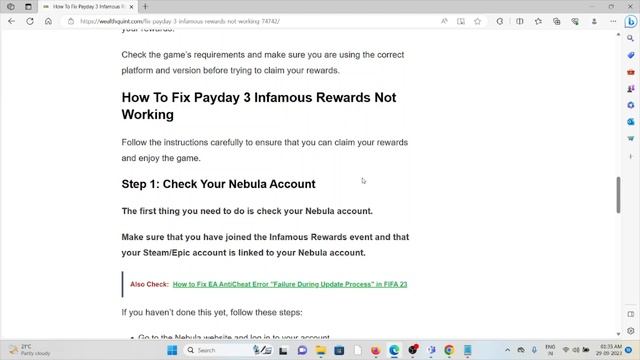Add this page to favorites star
640x360 pixels.
pos(478,21)
